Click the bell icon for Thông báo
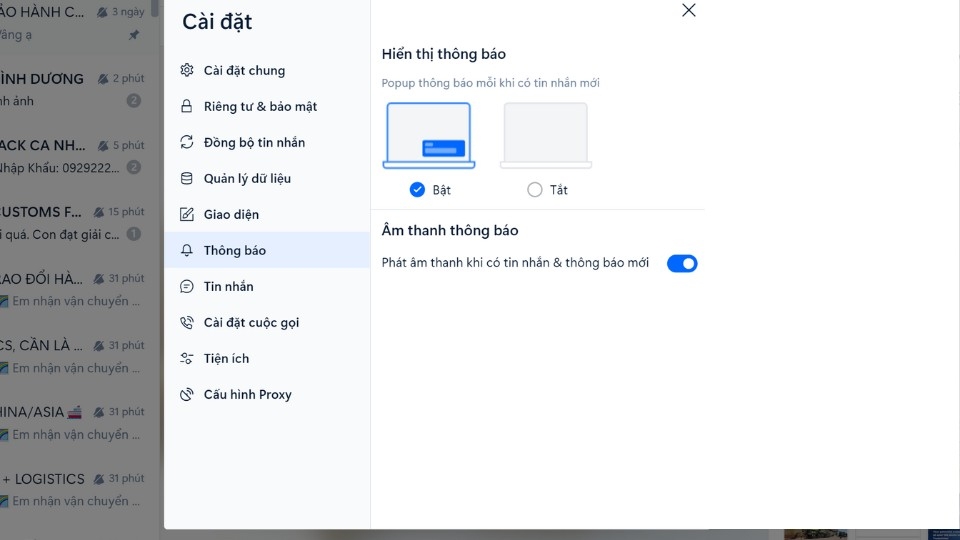Viewport: 960px width, 540px height. point(187,250)
